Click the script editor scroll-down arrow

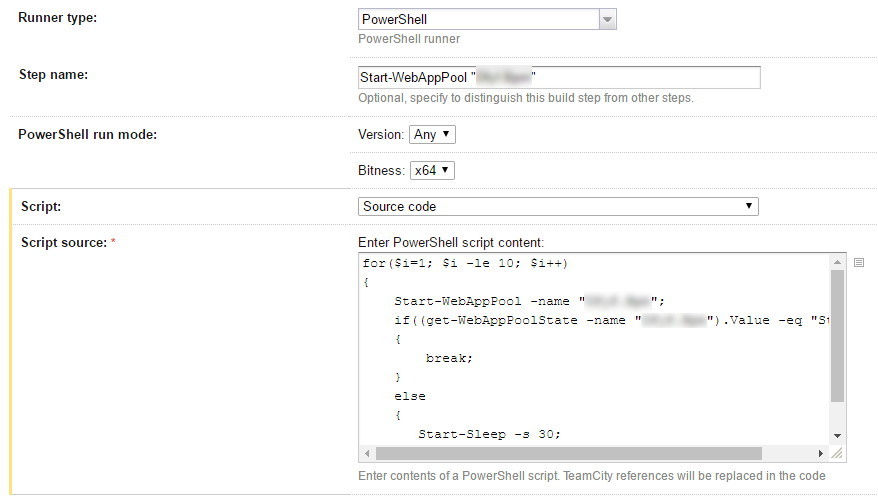click(x=837, y=436)
